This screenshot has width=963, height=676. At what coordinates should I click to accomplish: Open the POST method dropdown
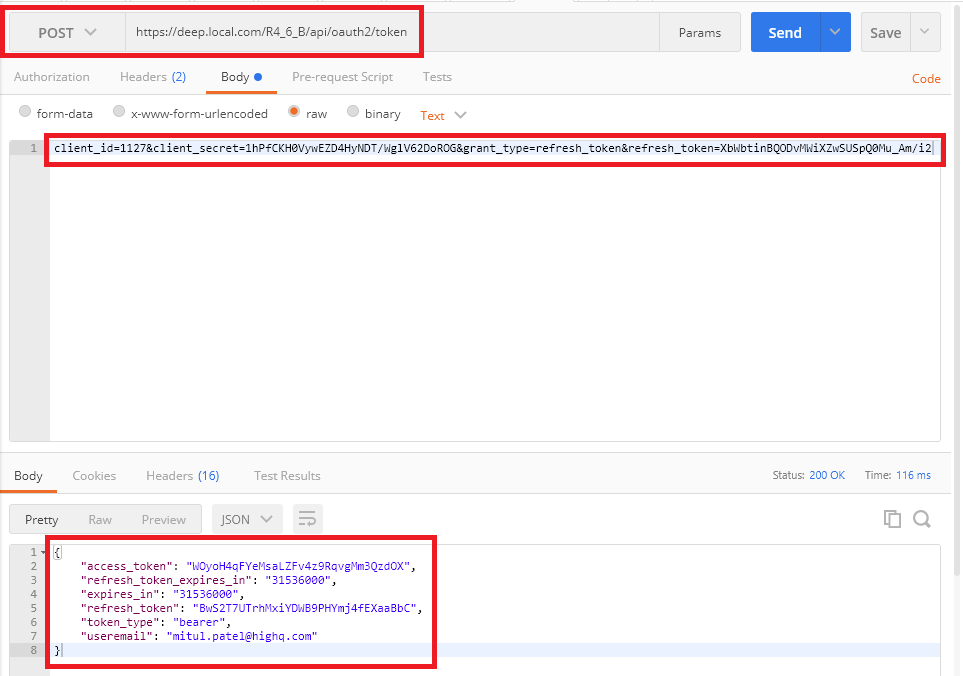[67, 33]
